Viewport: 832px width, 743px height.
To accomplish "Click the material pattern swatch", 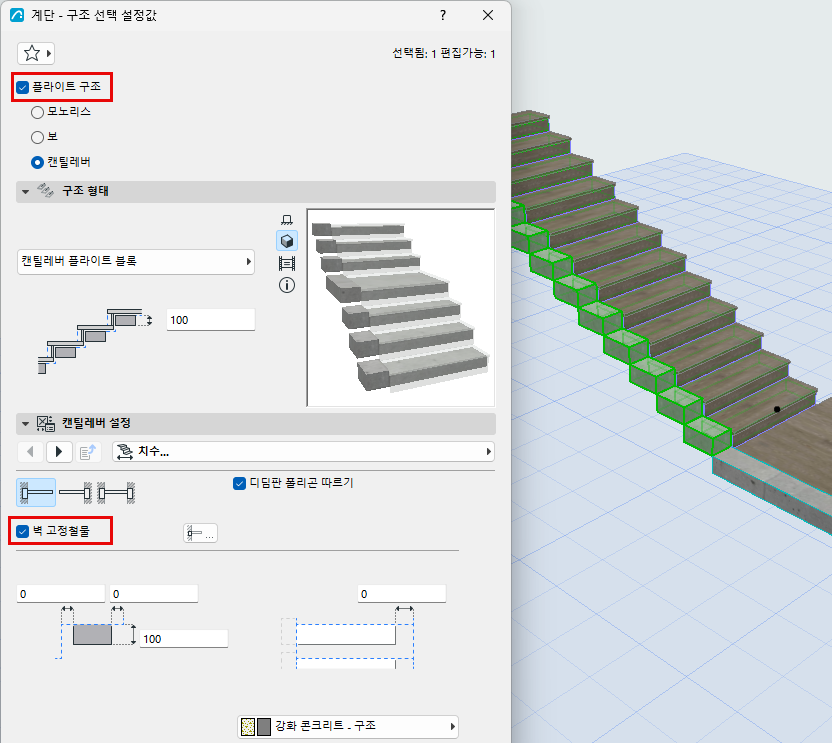I will [248, 727].
